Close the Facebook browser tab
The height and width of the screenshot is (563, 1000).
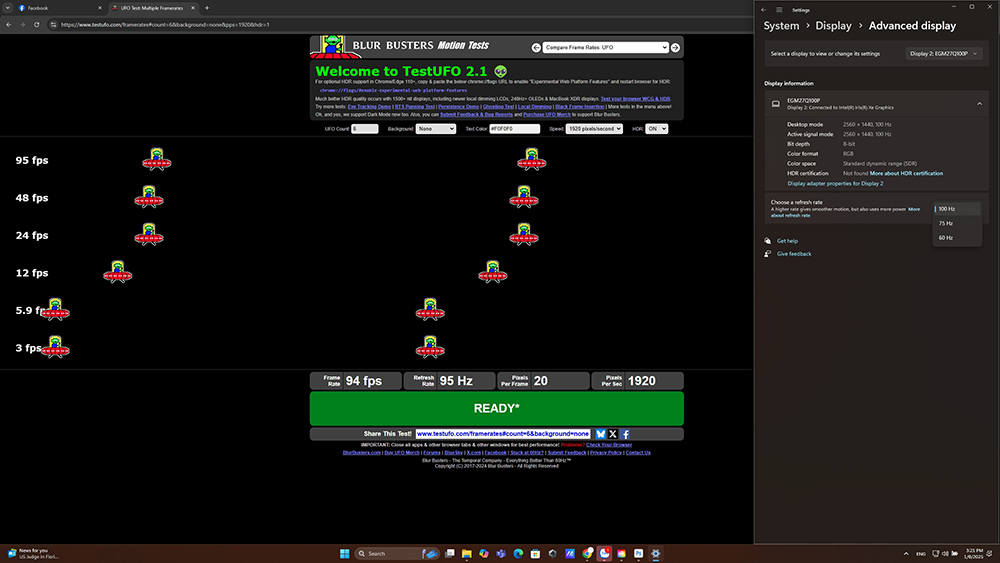point(99,8)
